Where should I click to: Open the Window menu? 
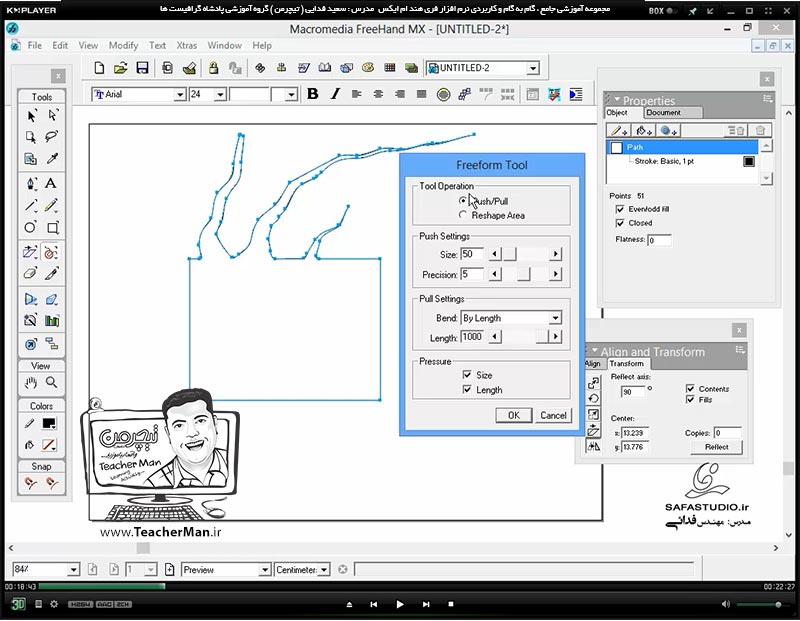point(224,45)
